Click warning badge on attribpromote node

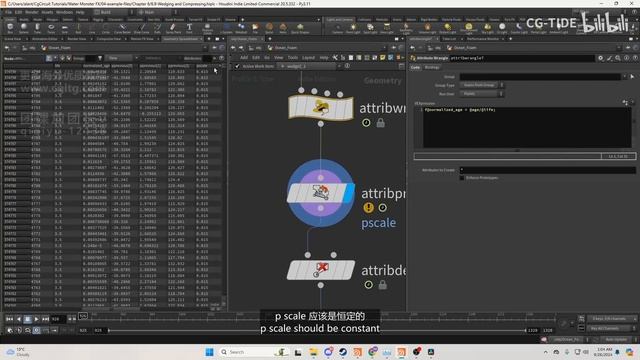click(x=368, y=207)
